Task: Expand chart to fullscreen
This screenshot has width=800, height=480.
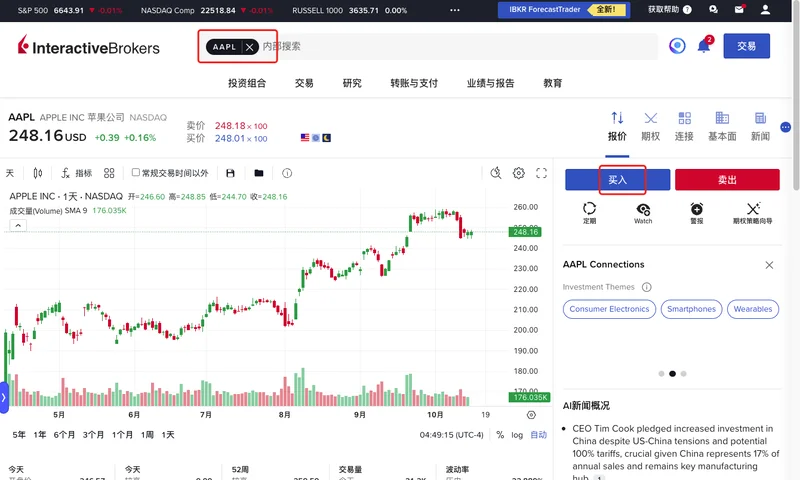Action: coord(542,173)
